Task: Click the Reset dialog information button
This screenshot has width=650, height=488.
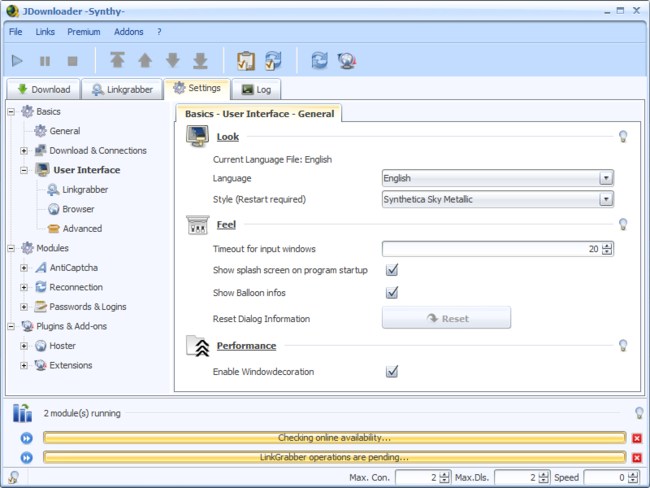Action: point(446,318)
